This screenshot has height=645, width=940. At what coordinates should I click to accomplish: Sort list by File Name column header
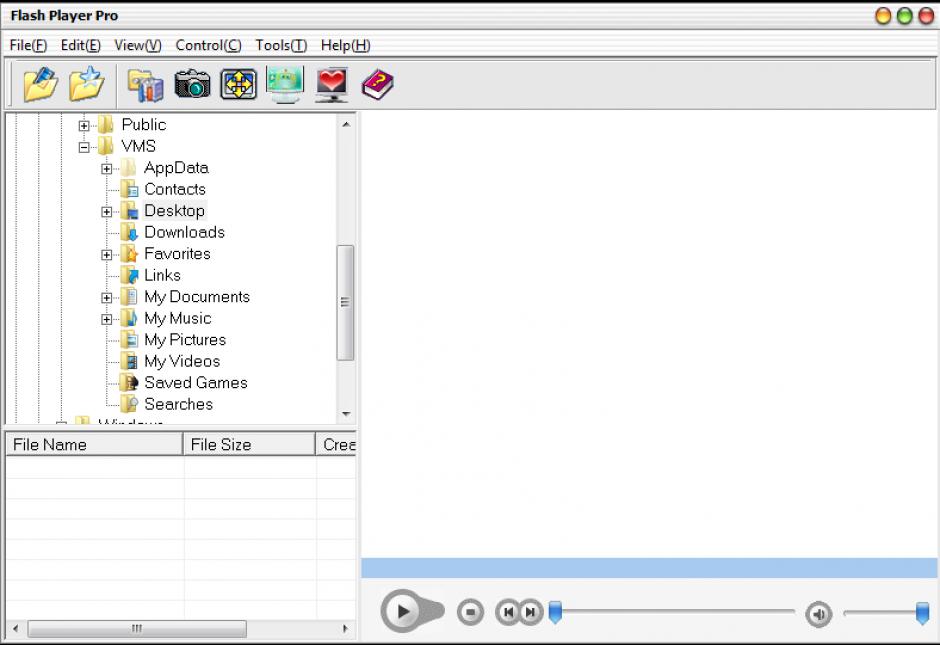click(94, 444)
